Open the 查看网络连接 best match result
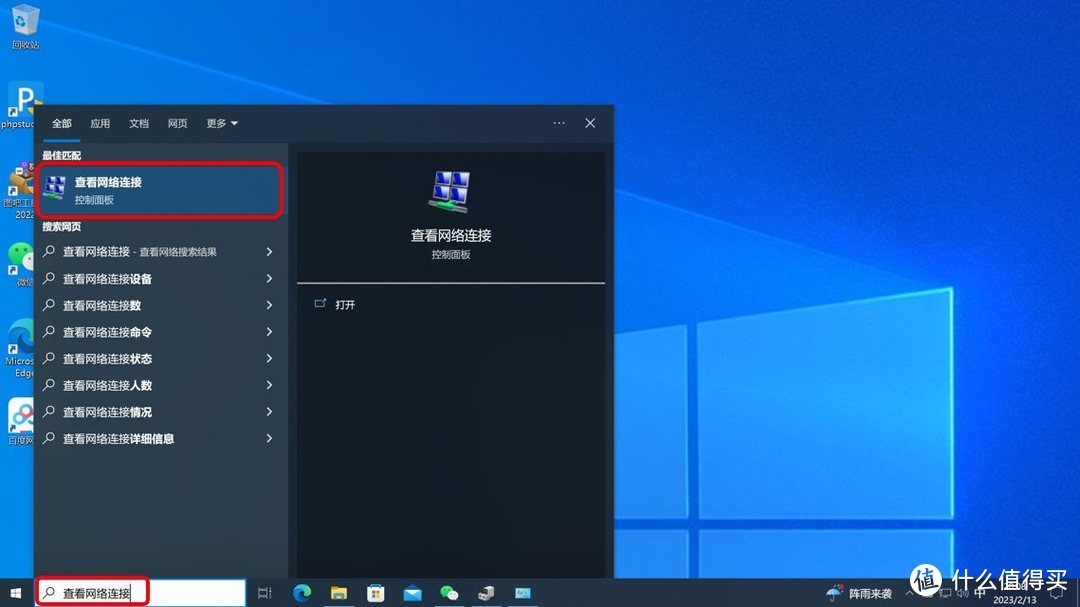Viewport: 1080px width, 607px height. [x=160, y=190]
